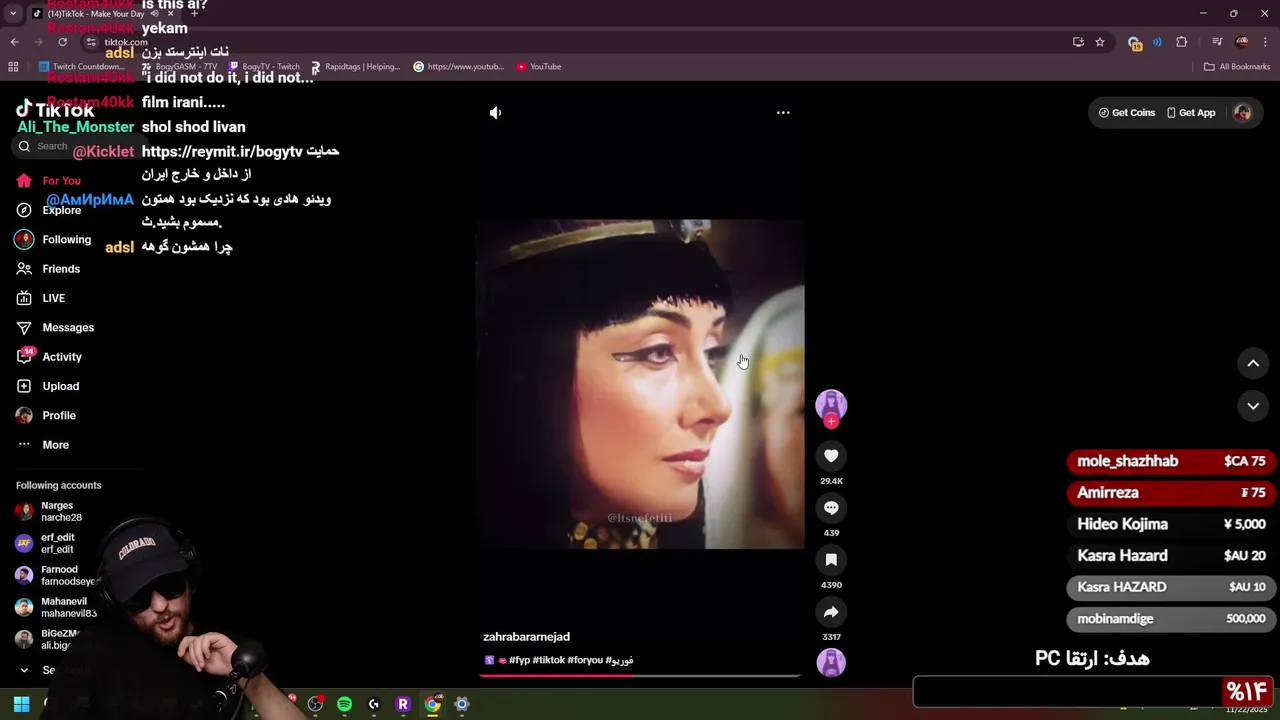Open the extension with 19 badge
This screenshot has width=1280, height=720.
click(1134, 43)
